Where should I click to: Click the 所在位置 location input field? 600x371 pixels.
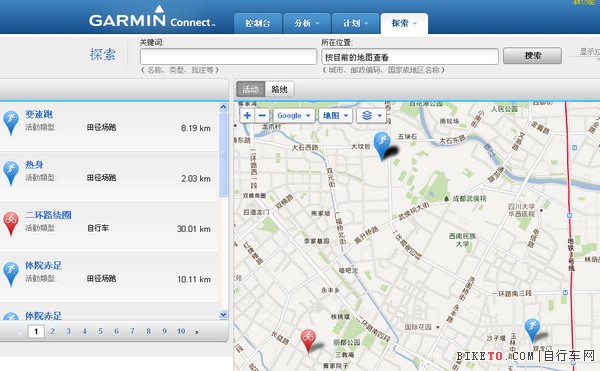click(410, 57)
